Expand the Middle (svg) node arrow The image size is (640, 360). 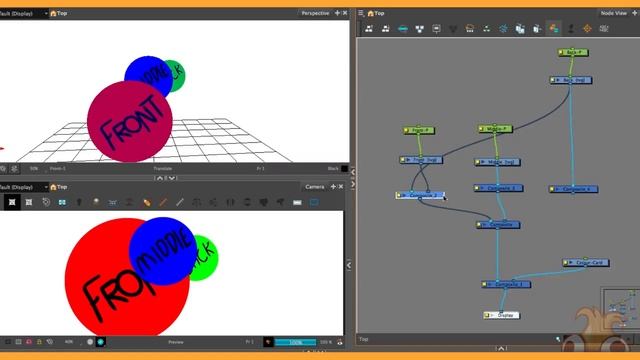[x=484, y=162]
